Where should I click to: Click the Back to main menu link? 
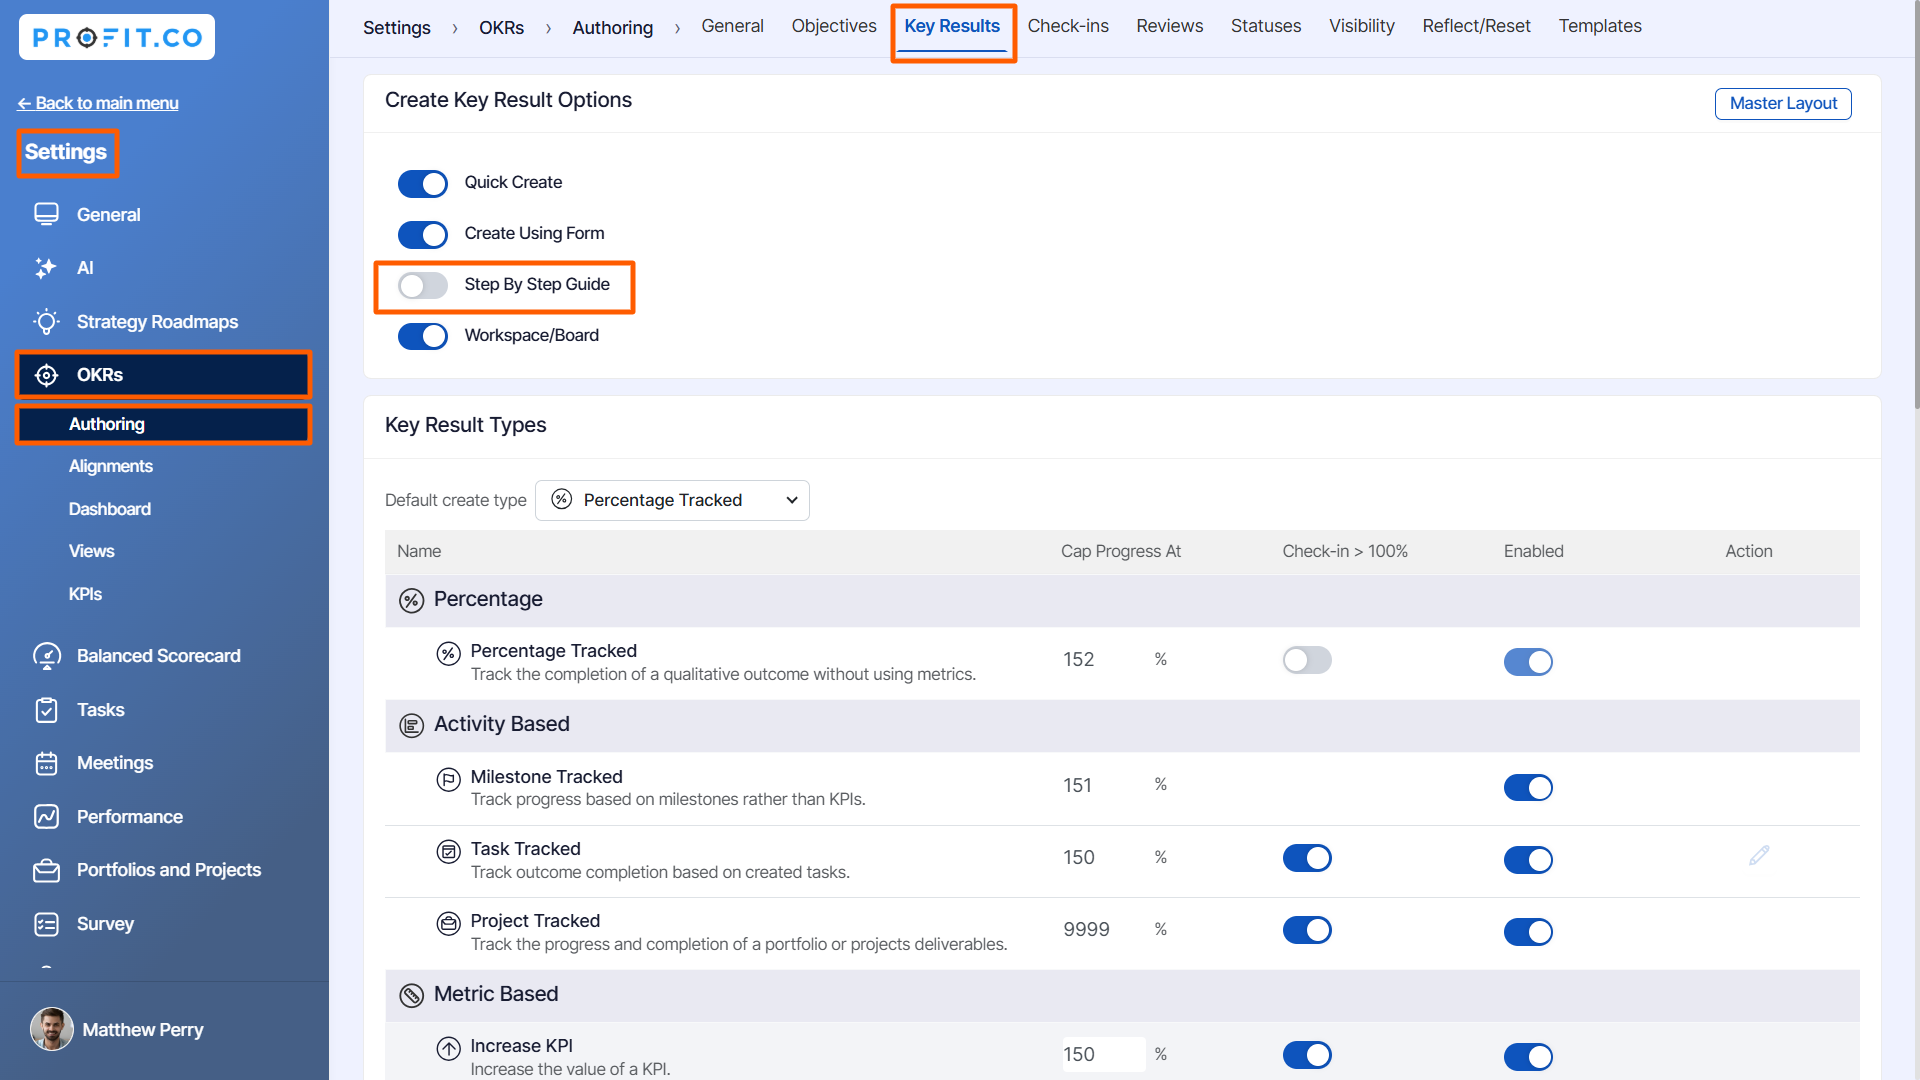[98, 103]
